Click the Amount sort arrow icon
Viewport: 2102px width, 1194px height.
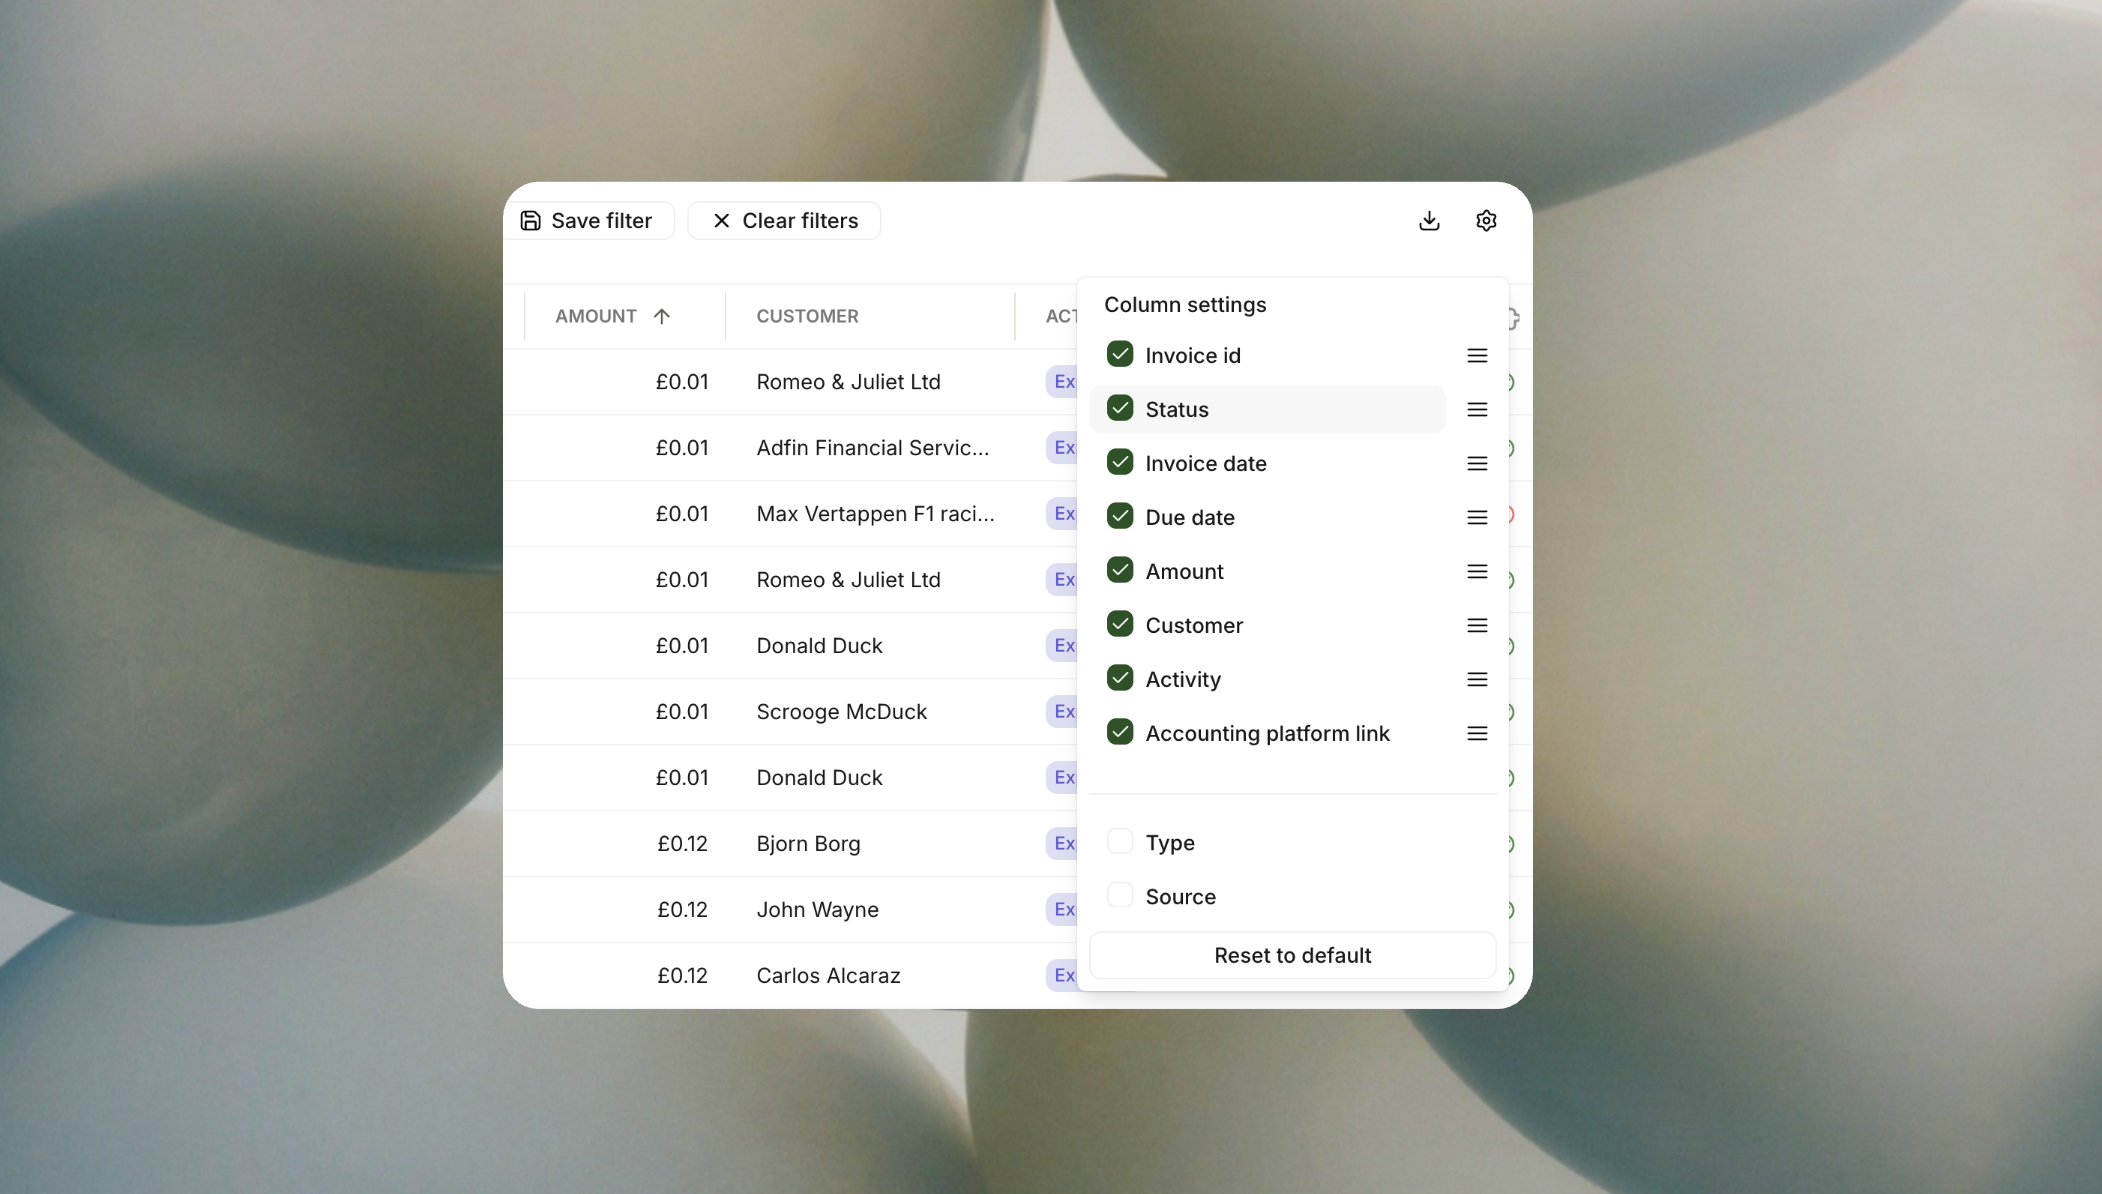click(x=662, y=316)
